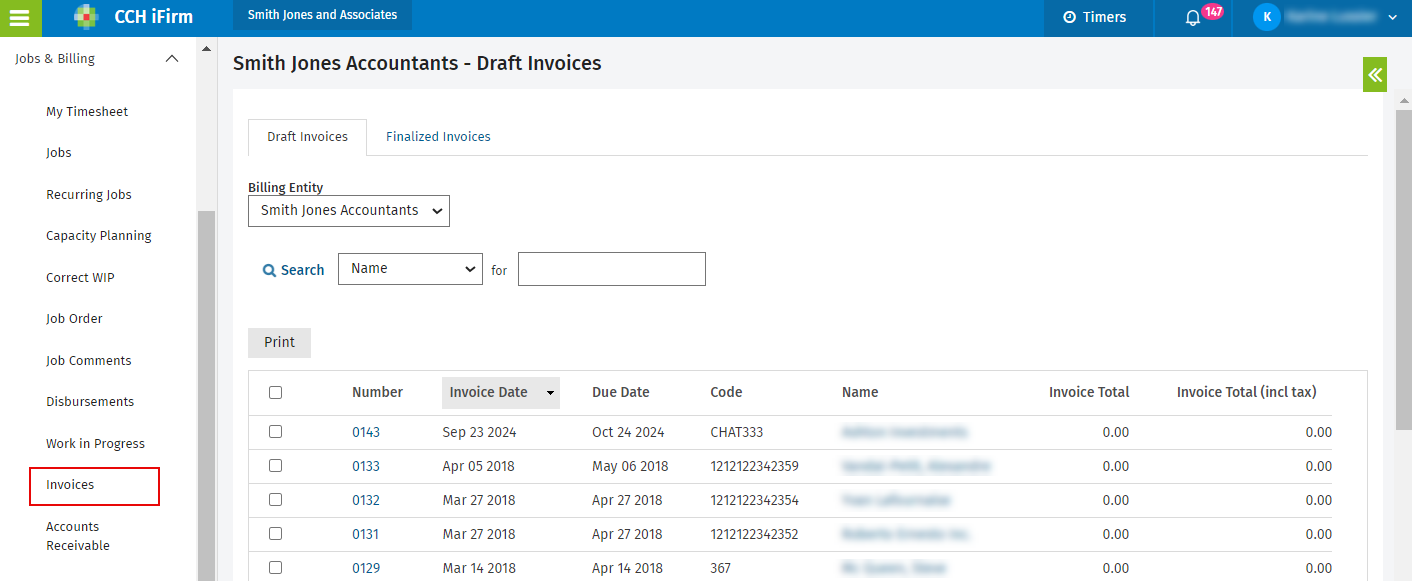This screenshot has width=1412, height=581.
Task: Check the box for invoice 0131
Action: 275,534
